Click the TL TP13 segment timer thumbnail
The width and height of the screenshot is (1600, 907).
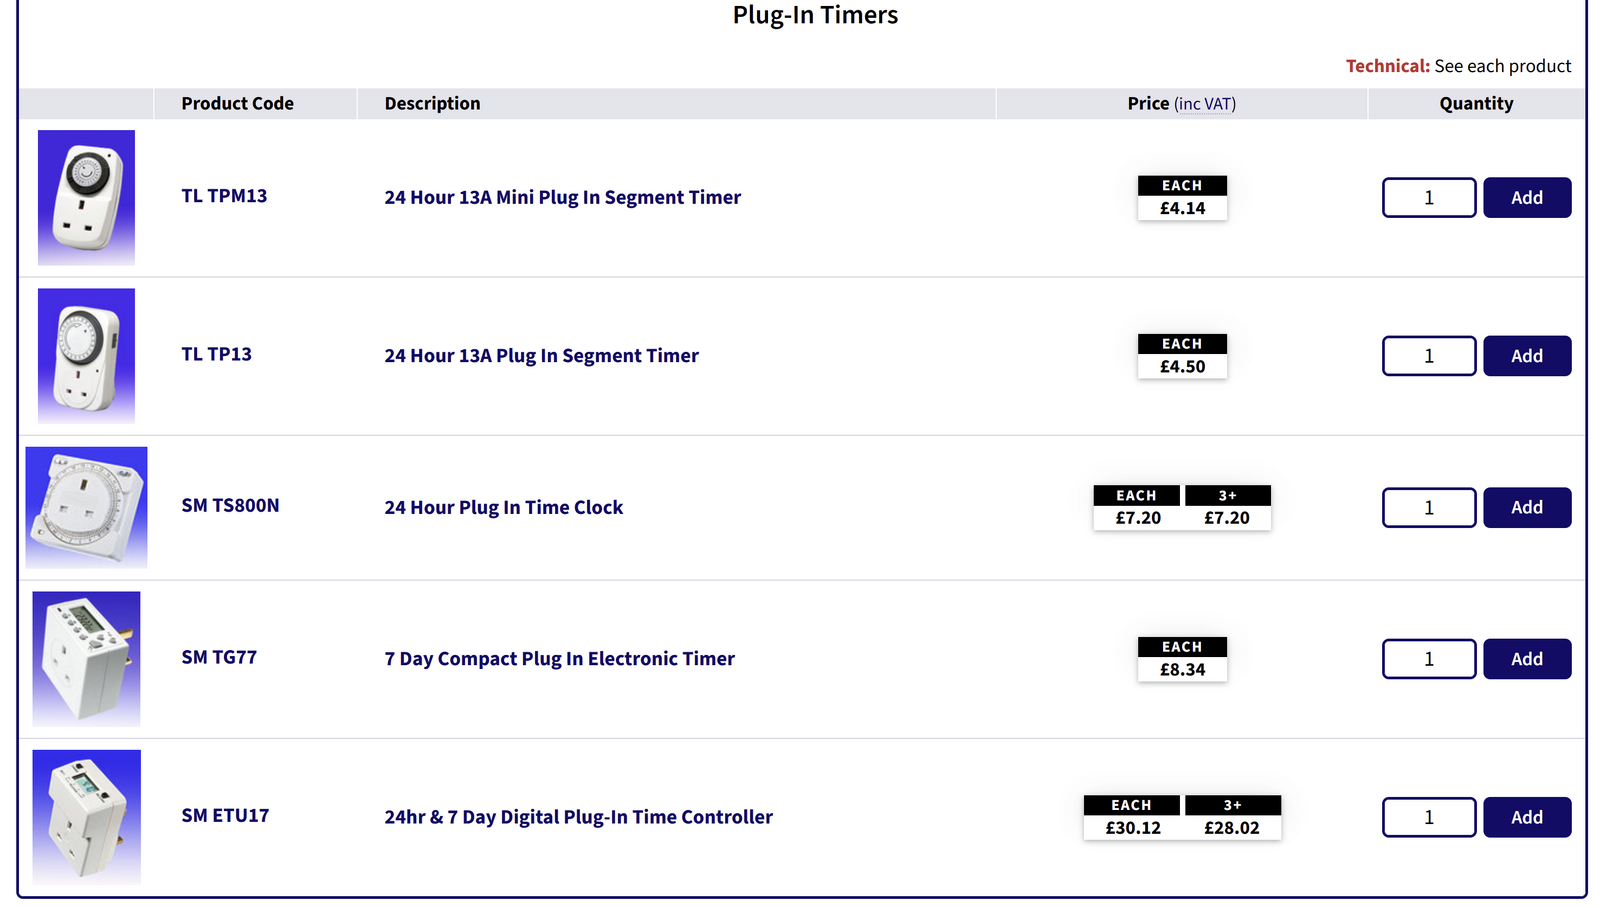86,355
